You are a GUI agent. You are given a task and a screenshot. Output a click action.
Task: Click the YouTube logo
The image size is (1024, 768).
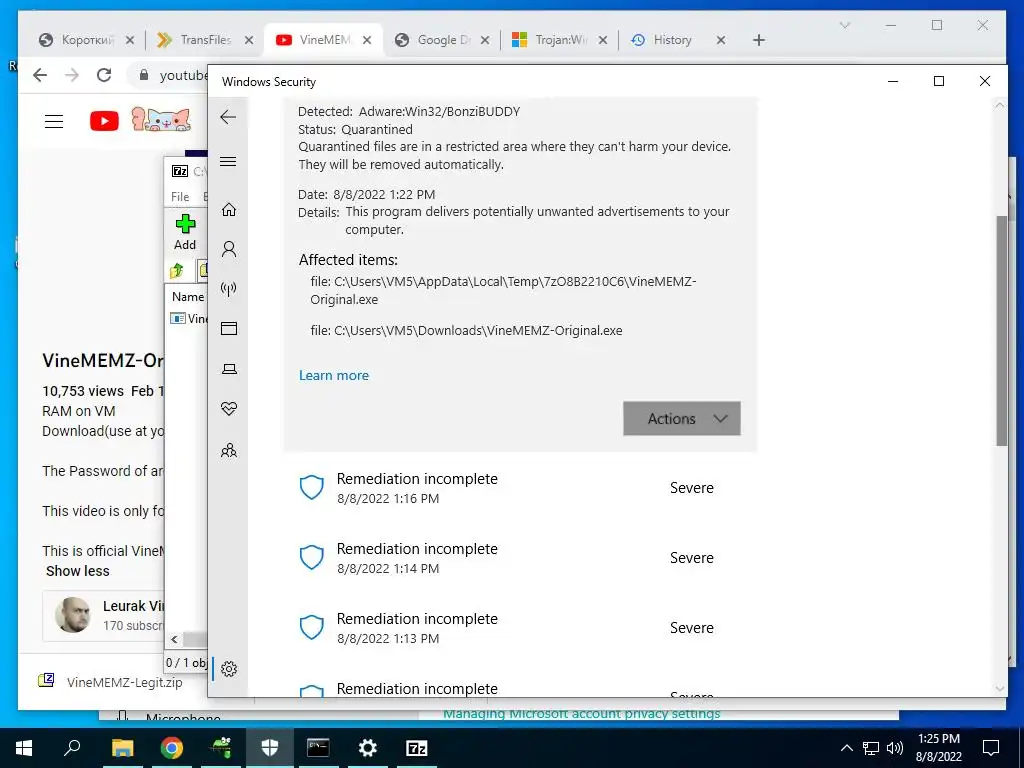pos(104,121)
